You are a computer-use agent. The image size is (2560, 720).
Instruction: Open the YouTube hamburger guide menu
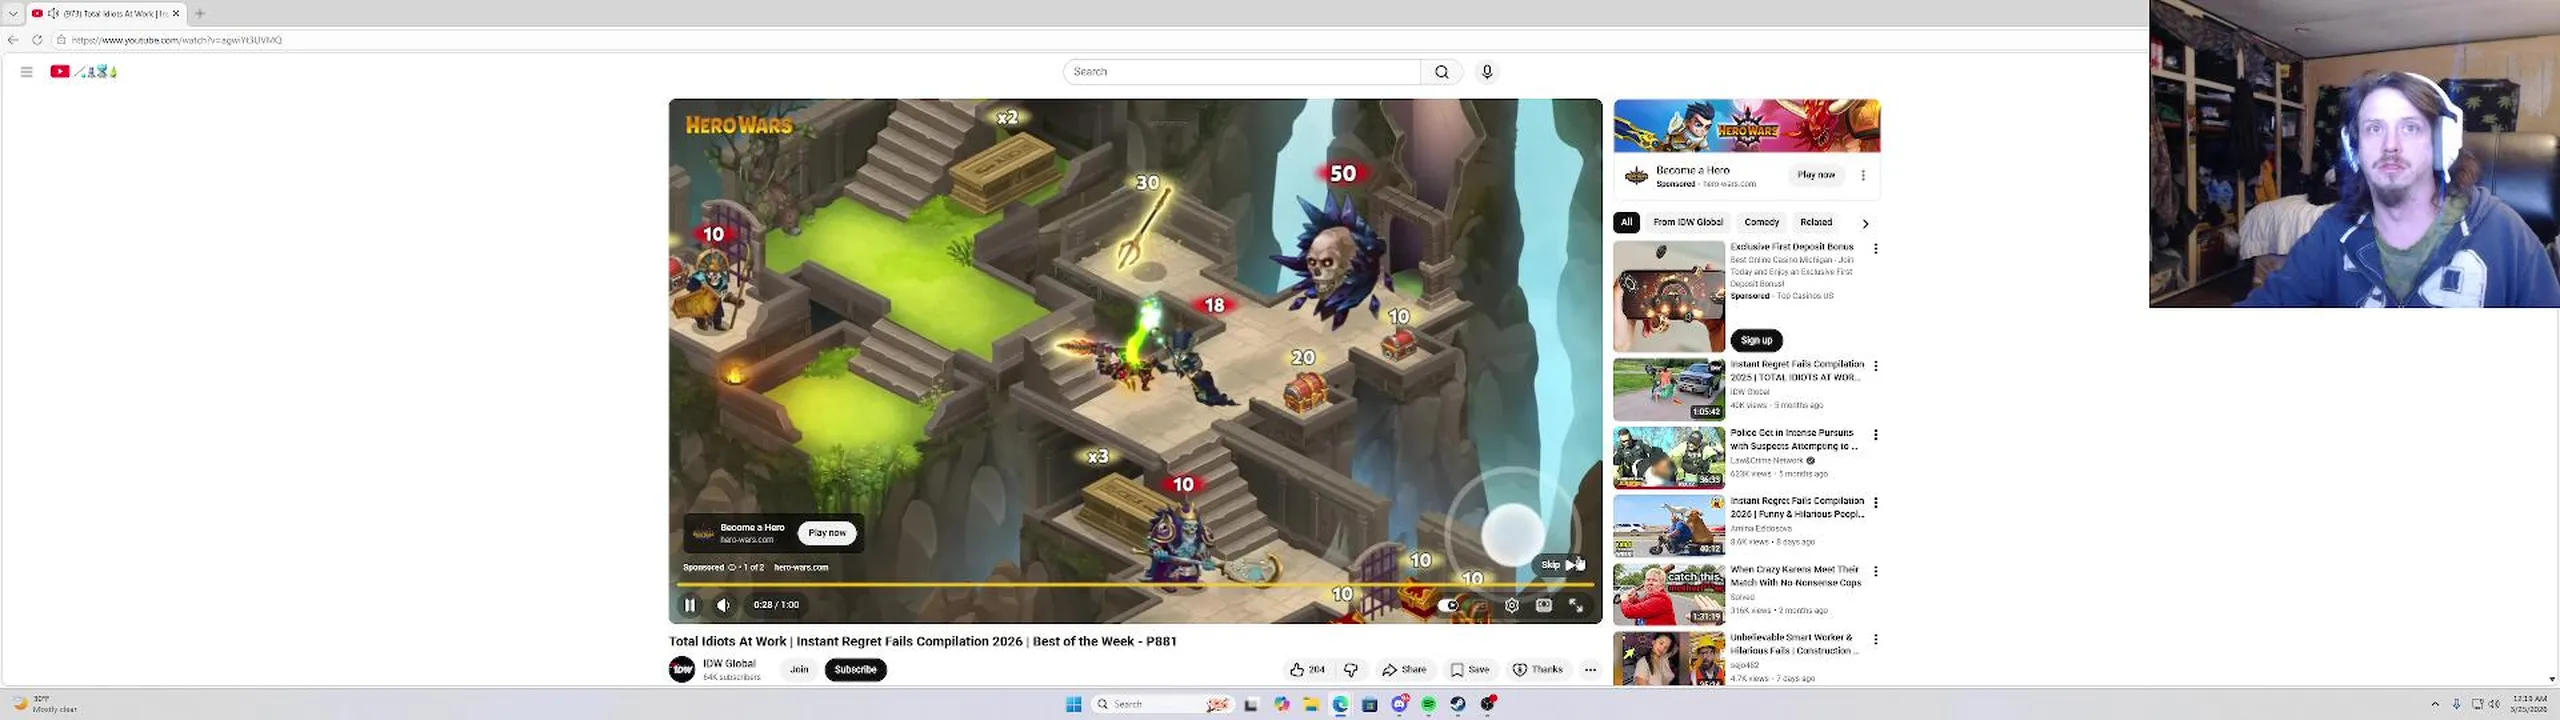(x=27, y=72)
